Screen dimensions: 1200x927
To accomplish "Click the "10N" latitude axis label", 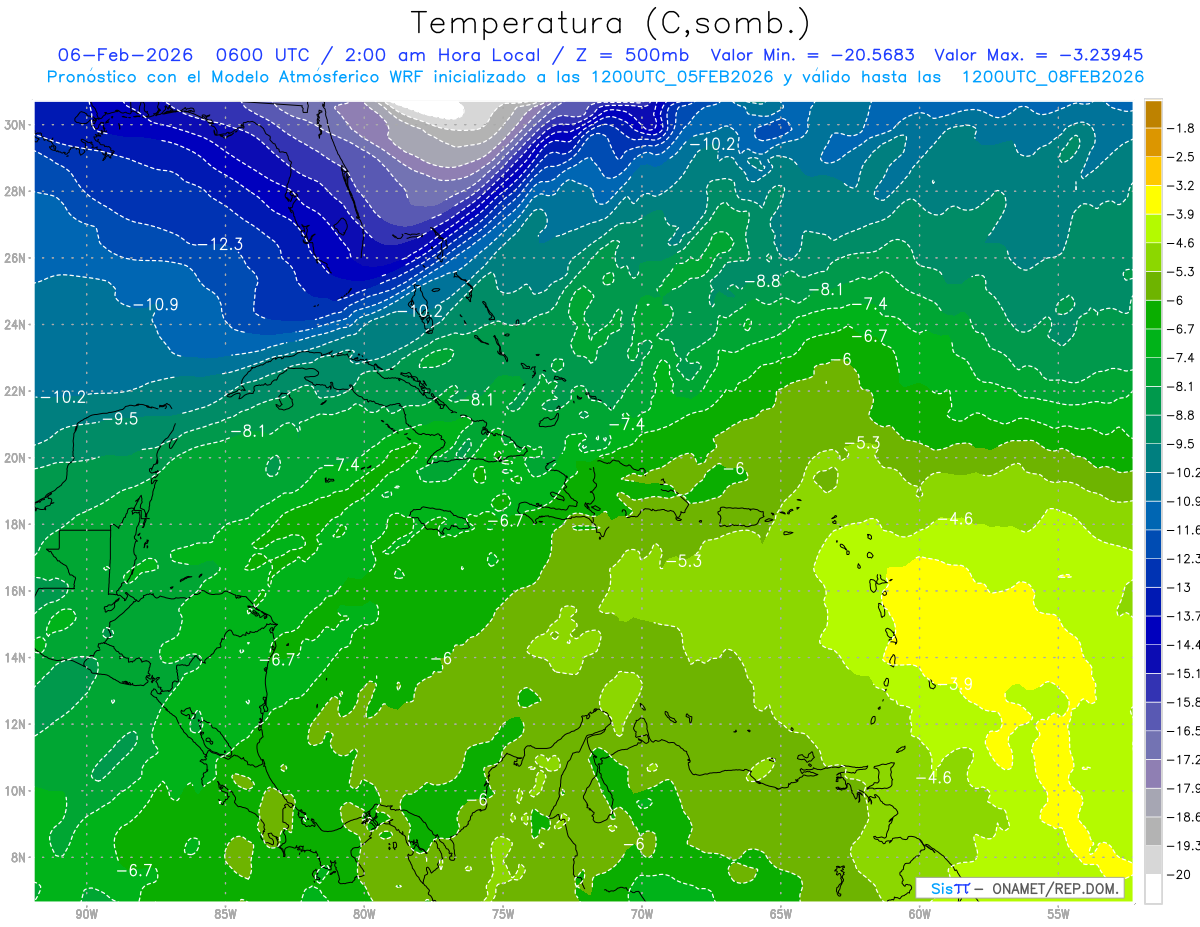I will point(16,791).
